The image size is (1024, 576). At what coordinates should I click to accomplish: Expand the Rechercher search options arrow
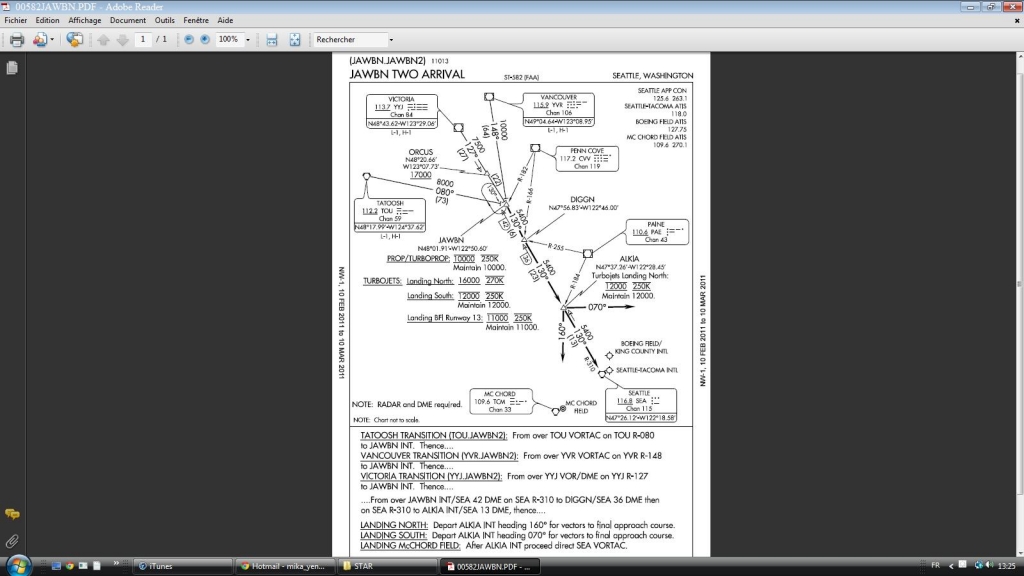[391, 40]
